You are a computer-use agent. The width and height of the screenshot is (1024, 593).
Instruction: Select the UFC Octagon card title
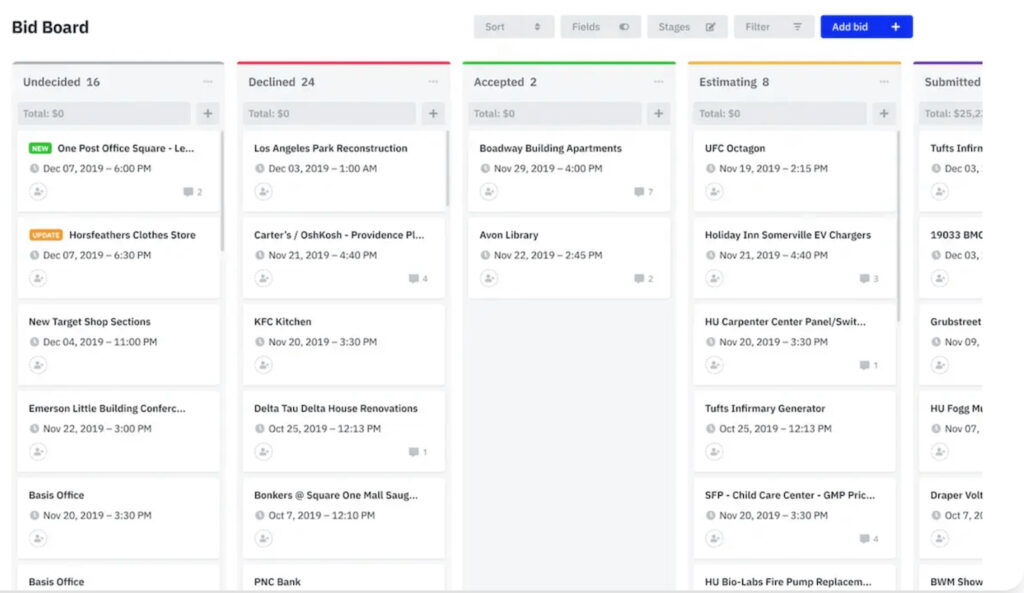735,148
